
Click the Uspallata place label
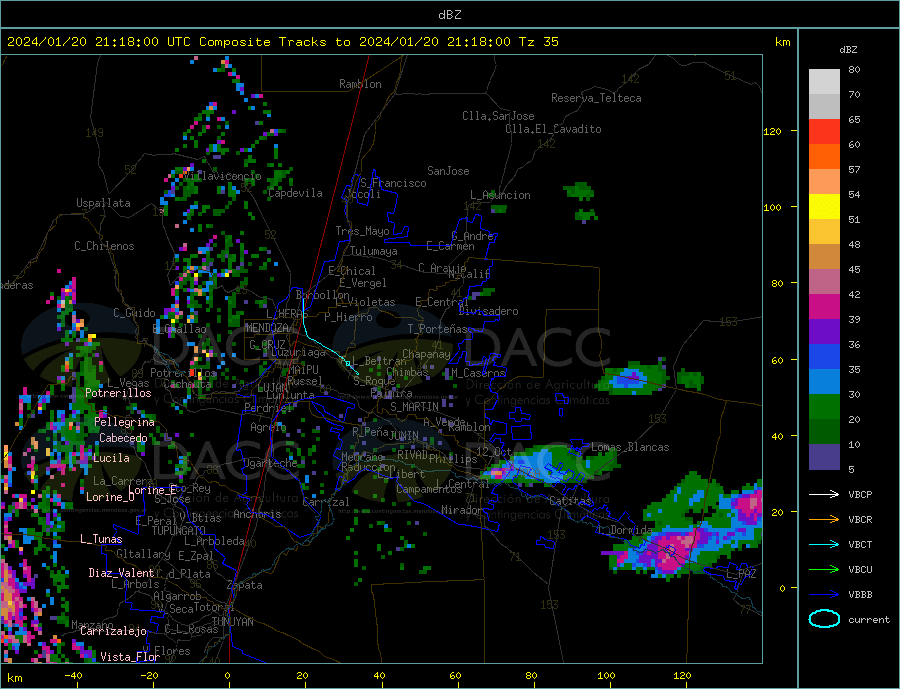point(103,203)
